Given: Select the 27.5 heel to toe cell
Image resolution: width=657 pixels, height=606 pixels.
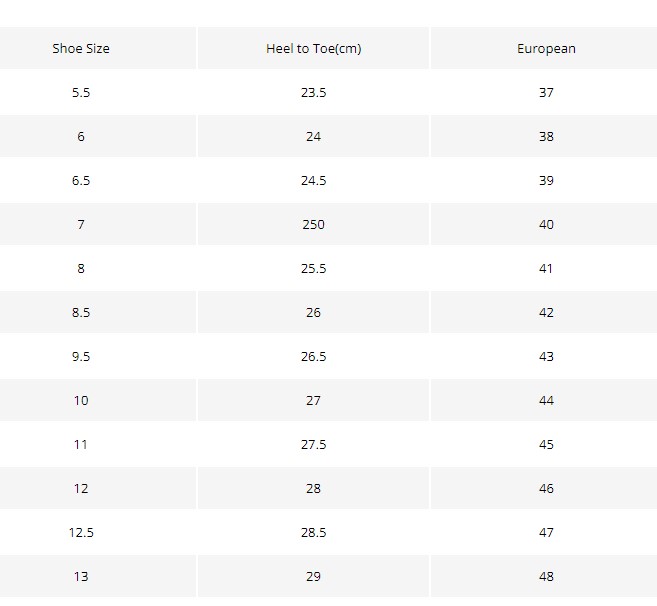Looking at the screenshot, I should 313,445.
